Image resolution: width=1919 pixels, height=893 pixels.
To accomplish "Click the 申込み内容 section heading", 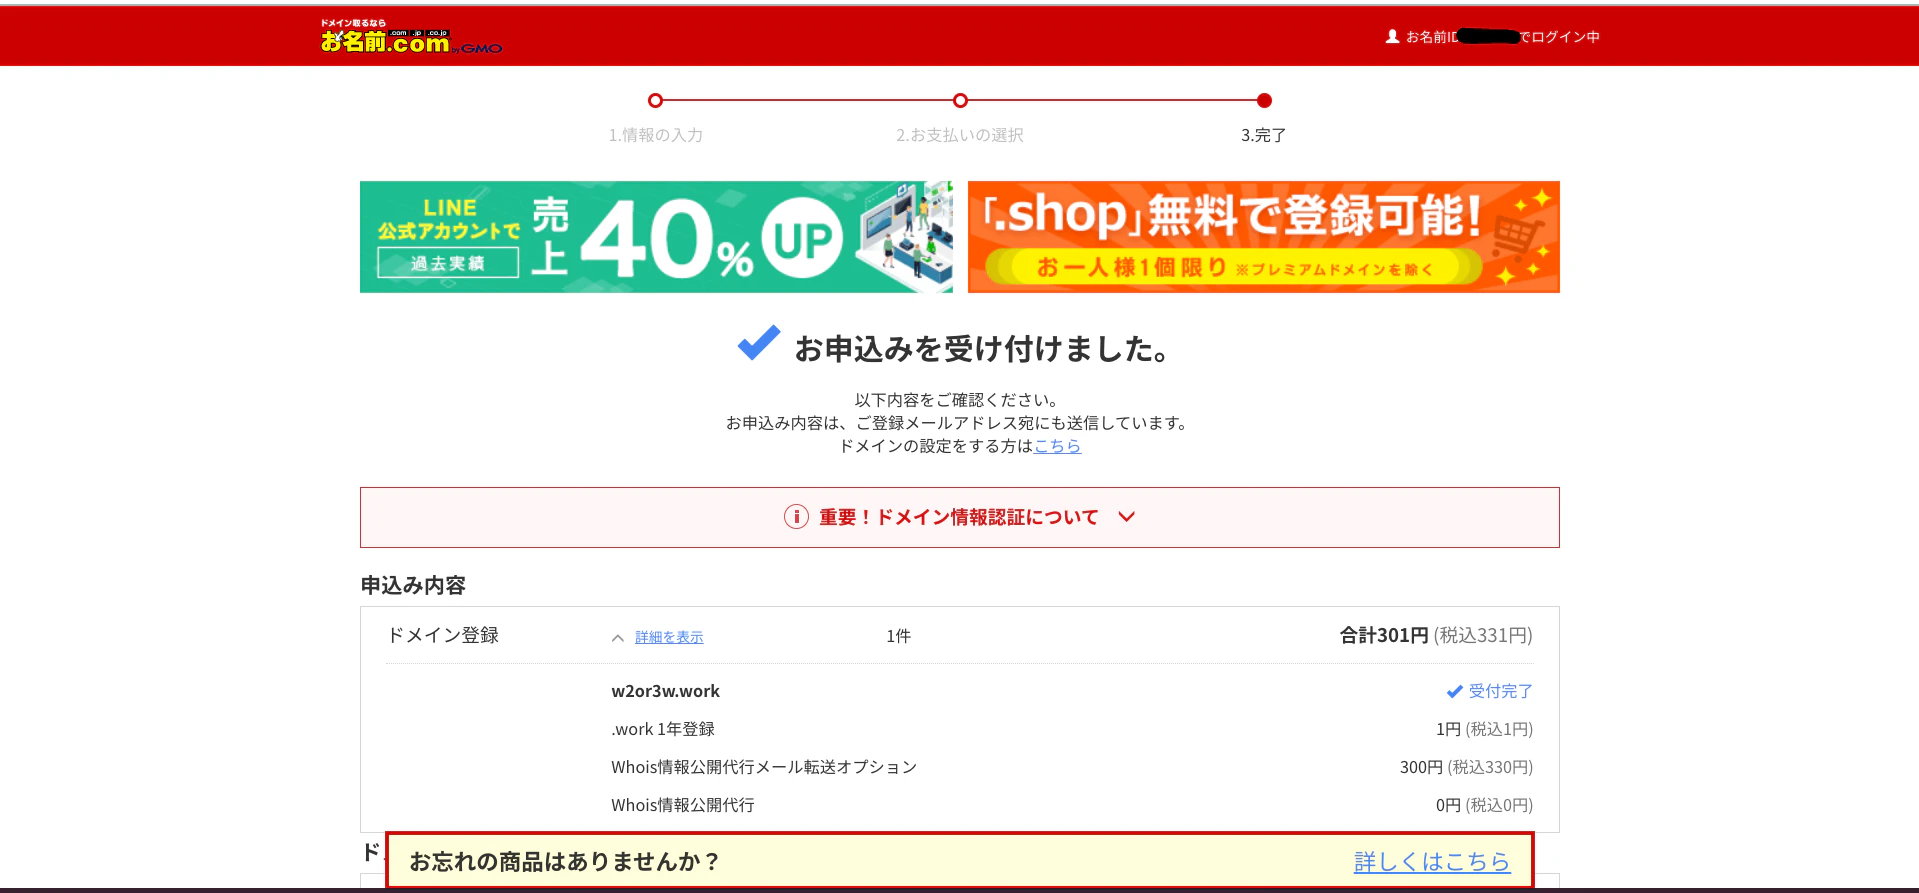I will click(x=413, y=585).
